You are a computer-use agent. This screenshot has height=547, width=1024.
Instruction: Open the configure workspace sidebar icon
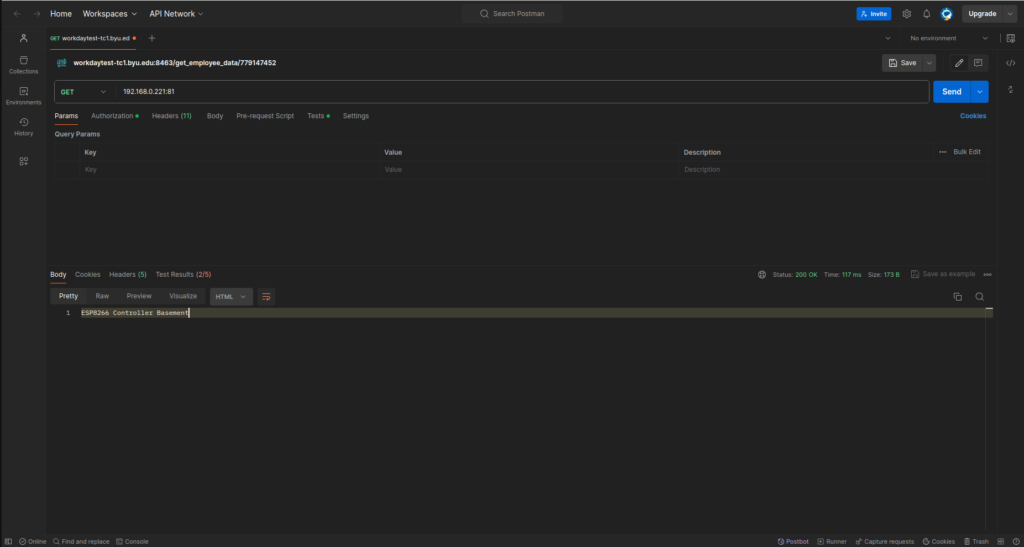[x=24, y=161]
